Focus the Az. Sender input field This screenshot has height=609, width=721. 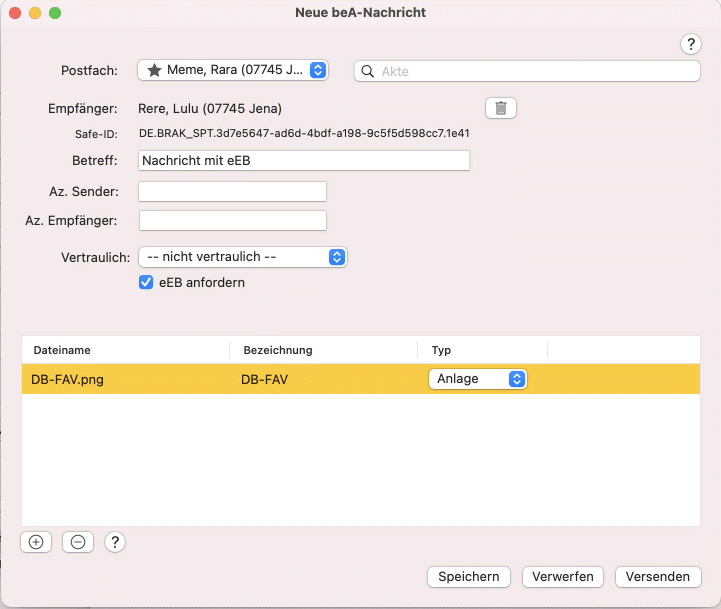coord(232,191)
